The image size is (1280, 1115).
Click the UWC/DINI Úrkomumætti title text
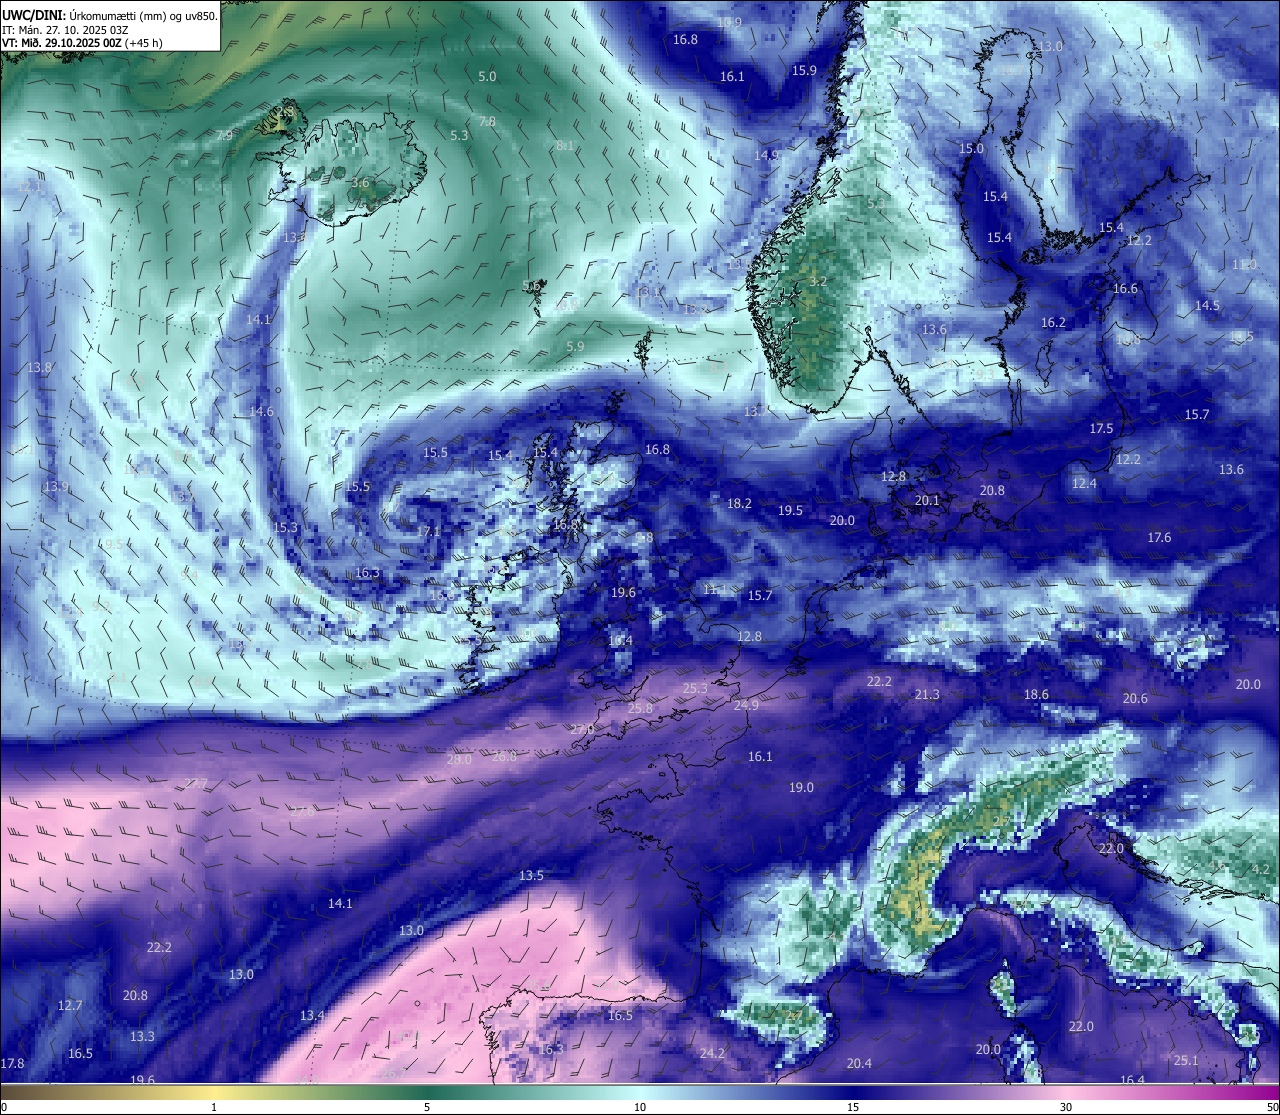point(110,16)
